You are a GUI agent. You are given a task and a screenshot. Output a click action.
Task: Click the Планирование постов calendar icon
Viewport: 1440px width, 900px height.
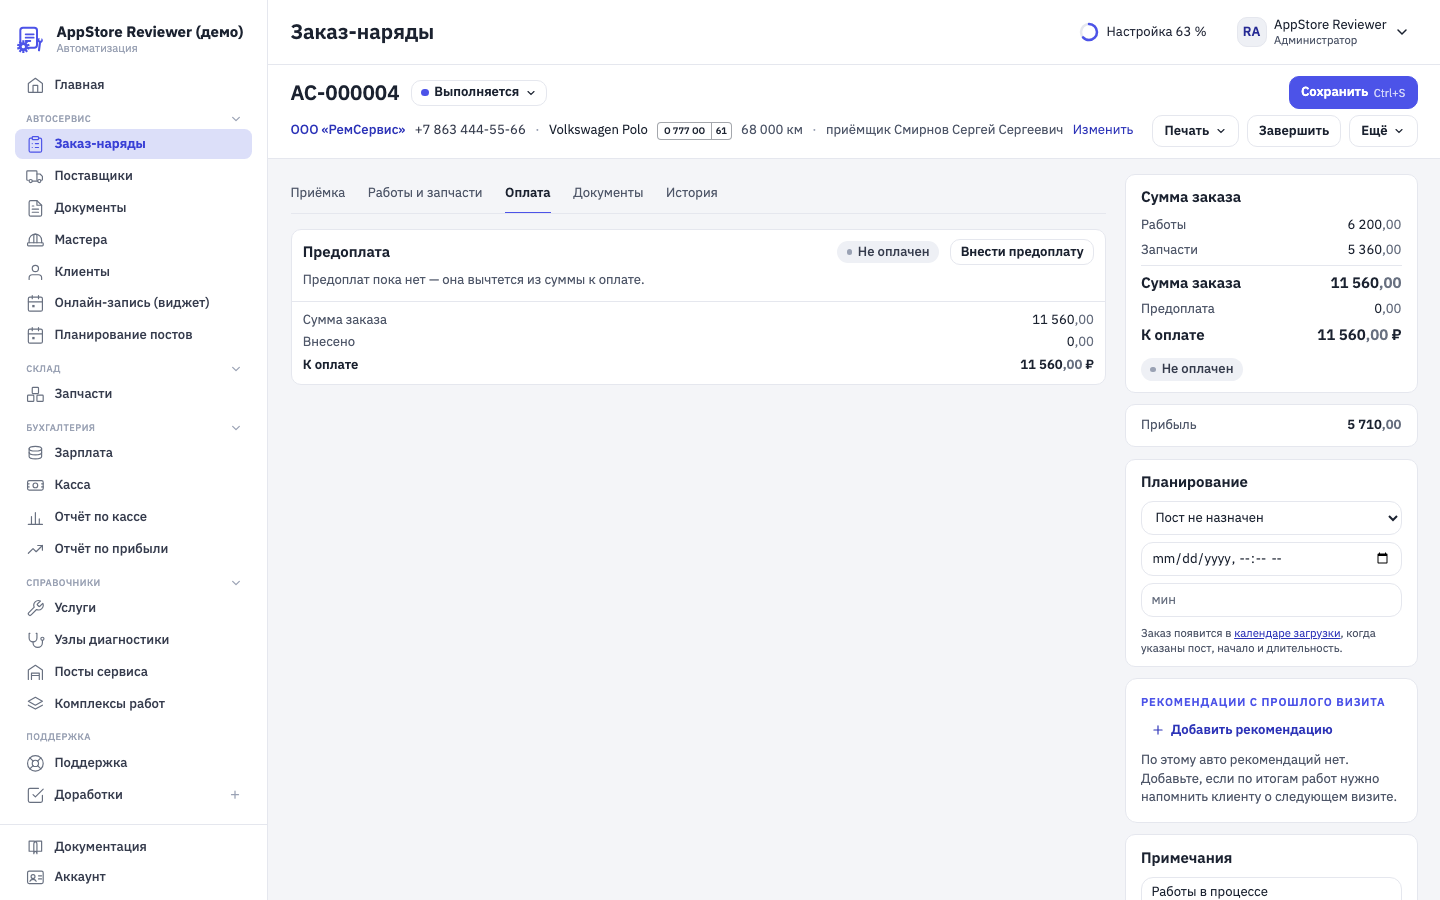coord(35,335)
